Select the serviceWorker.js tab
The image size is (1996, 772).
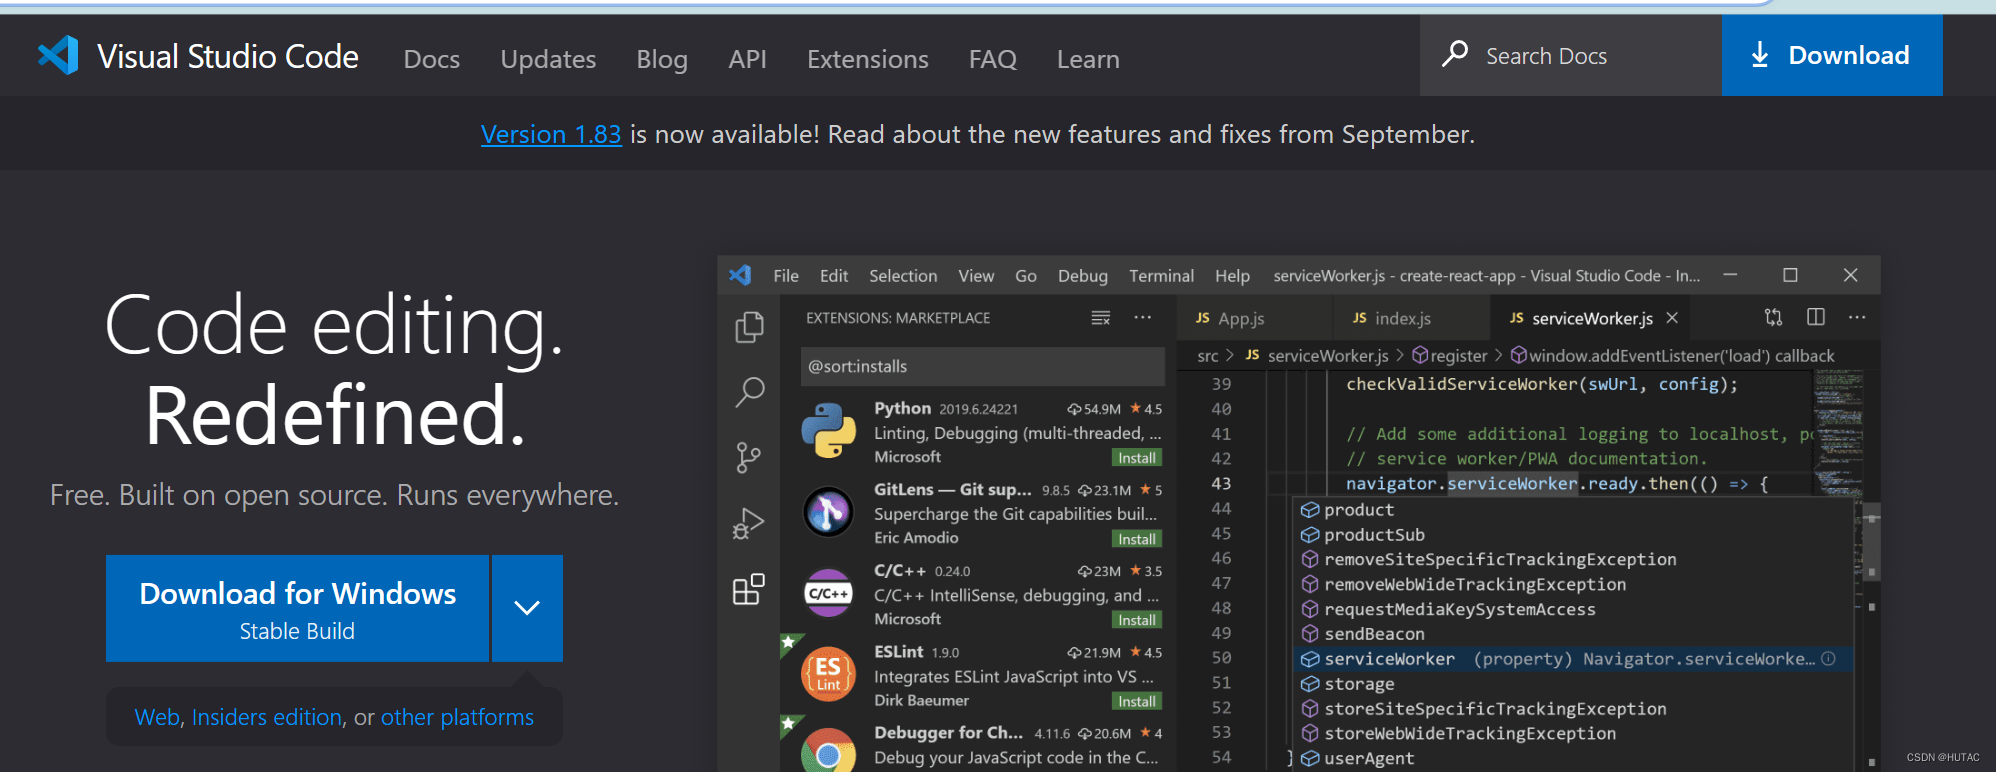(x=1591, y=318)
